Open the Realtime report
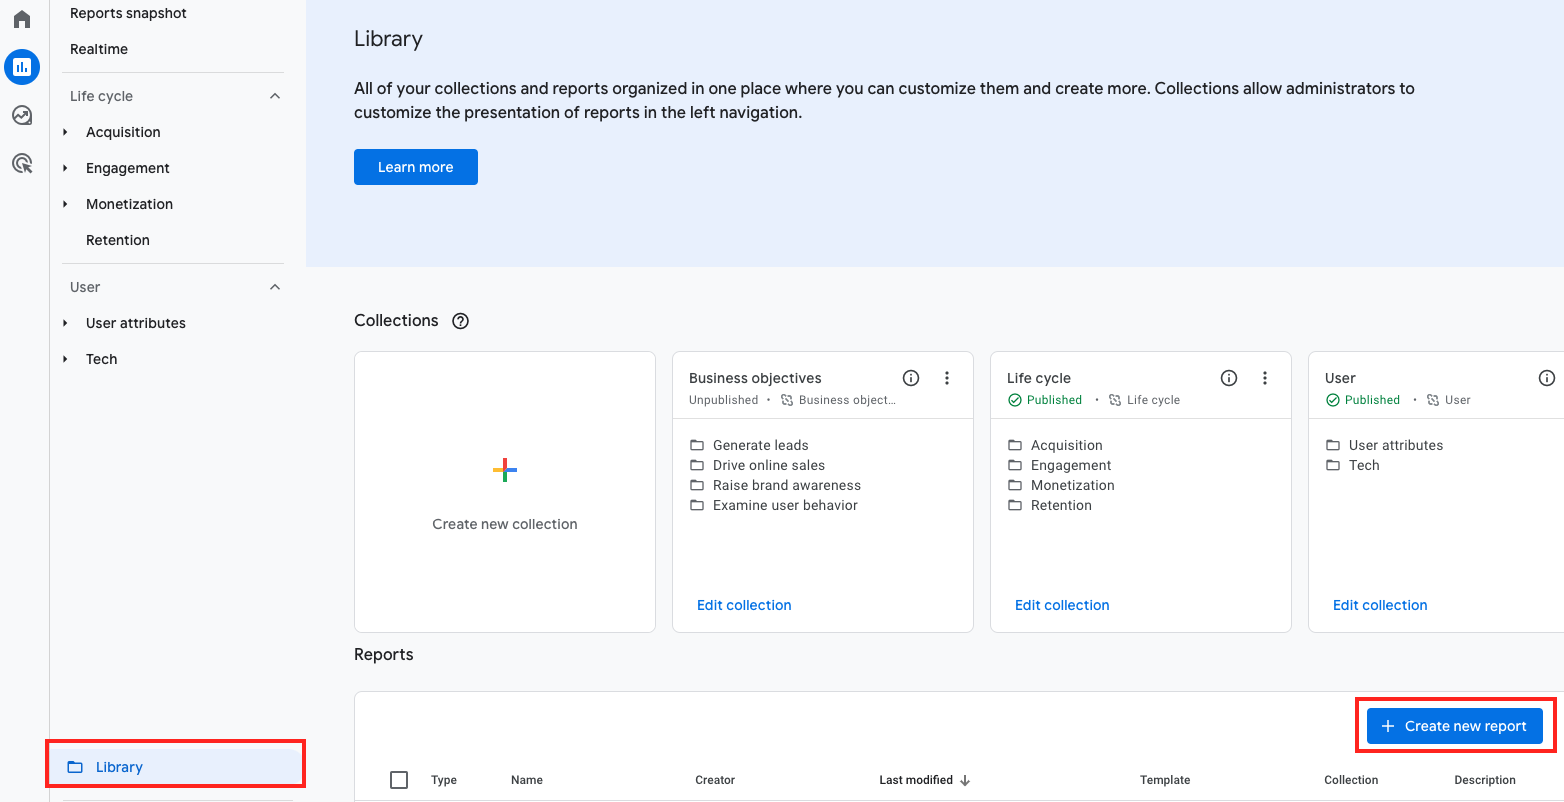1564x802 pixels. pos(98,48)
